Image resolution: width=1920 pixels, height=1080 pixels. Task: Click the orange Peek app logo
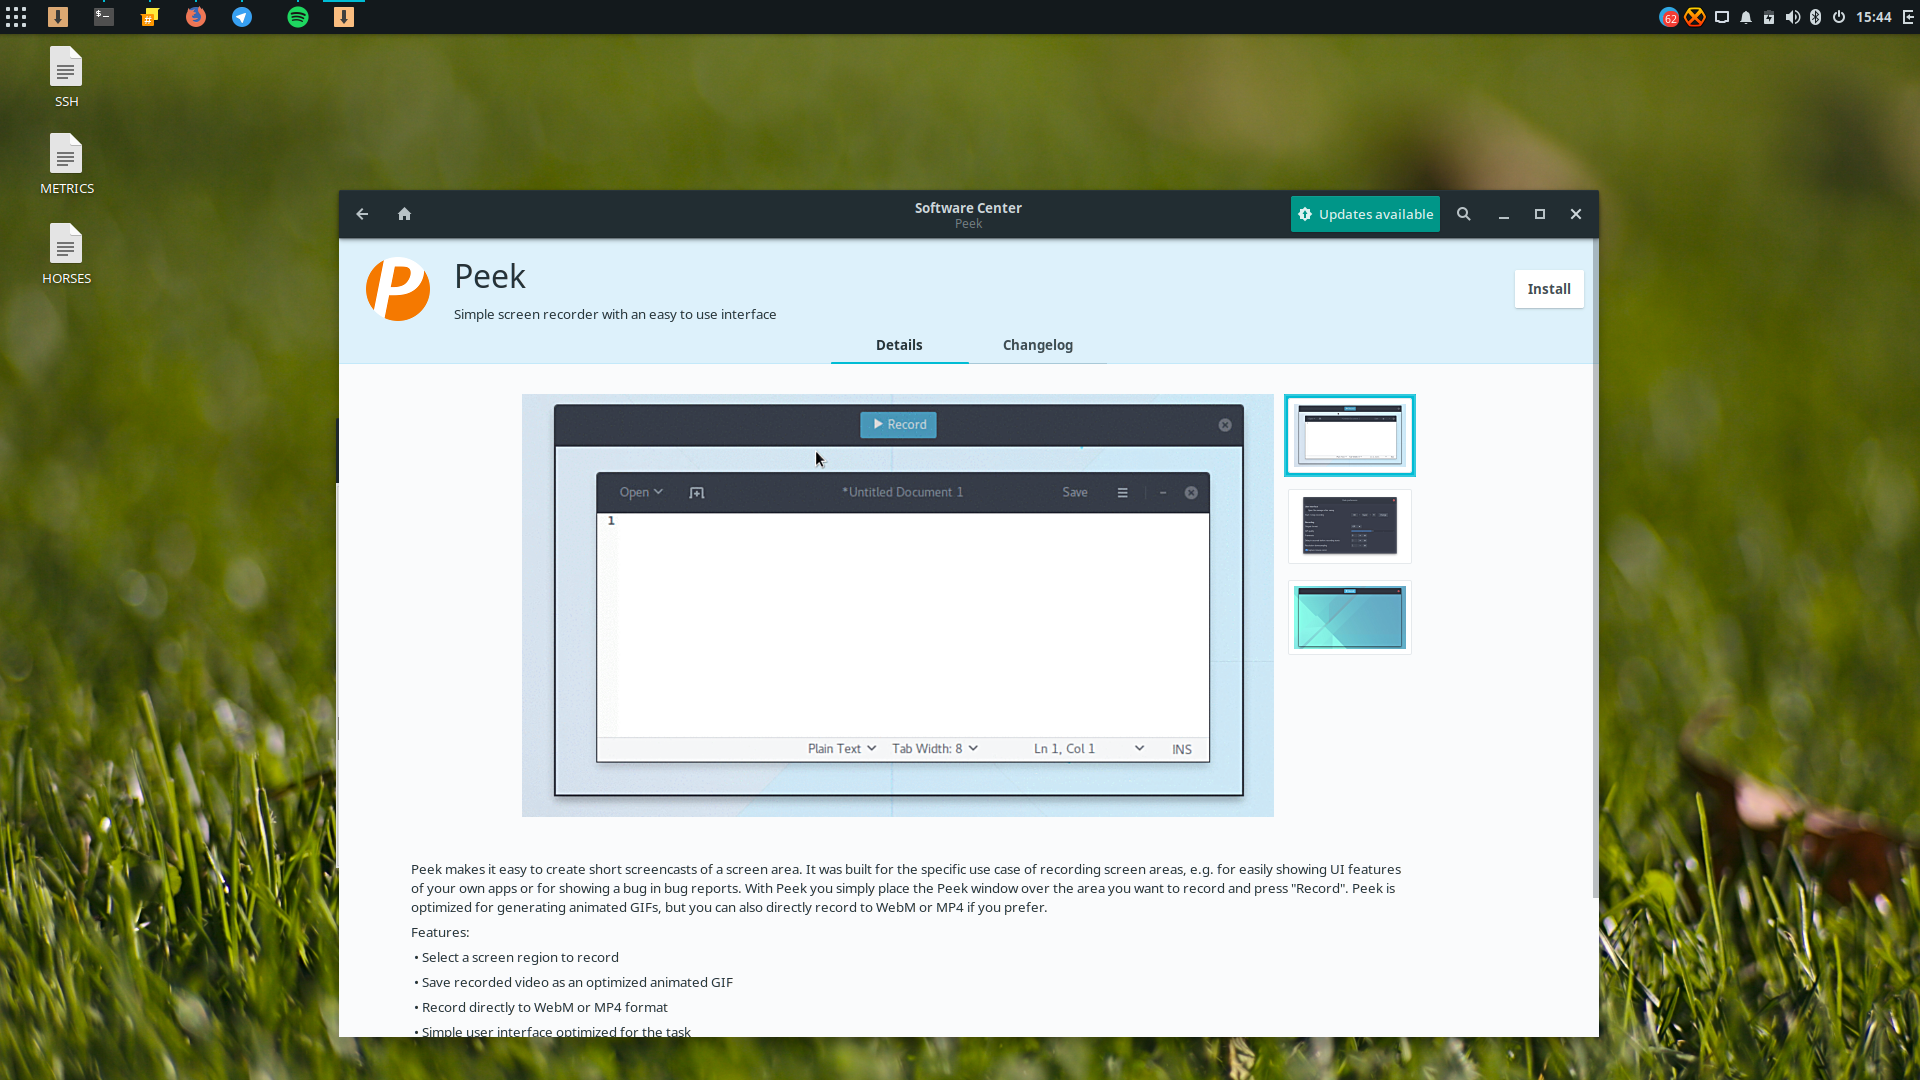pos(398,289)
